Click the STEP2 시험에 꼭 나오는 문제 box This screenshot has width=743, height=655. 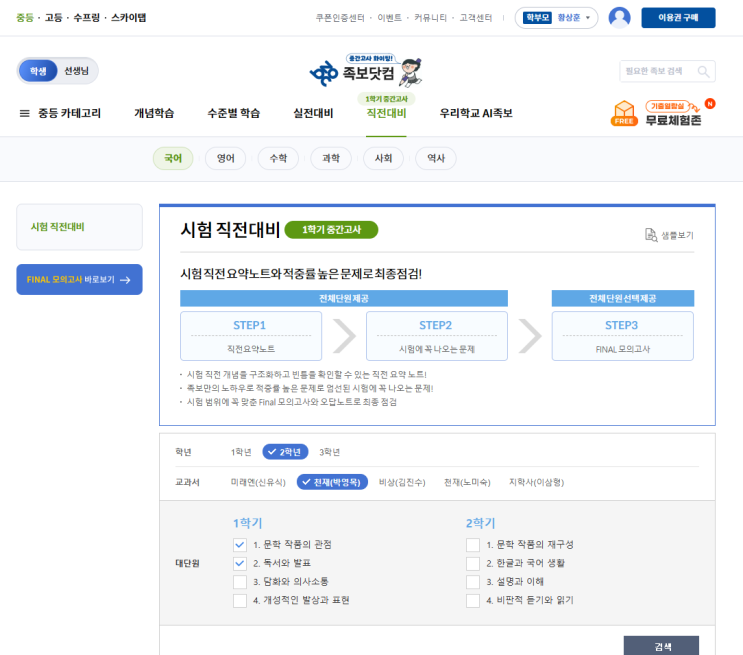[436, 336]
